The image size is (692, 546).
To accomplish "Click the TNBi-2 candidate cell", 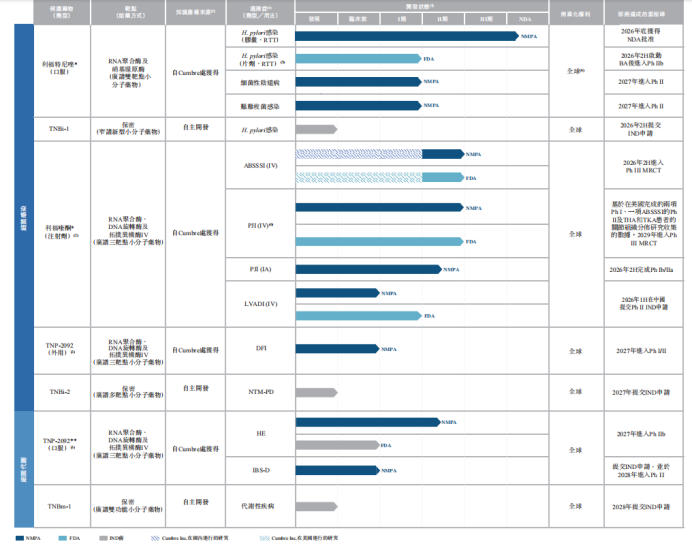I will 59,390.
